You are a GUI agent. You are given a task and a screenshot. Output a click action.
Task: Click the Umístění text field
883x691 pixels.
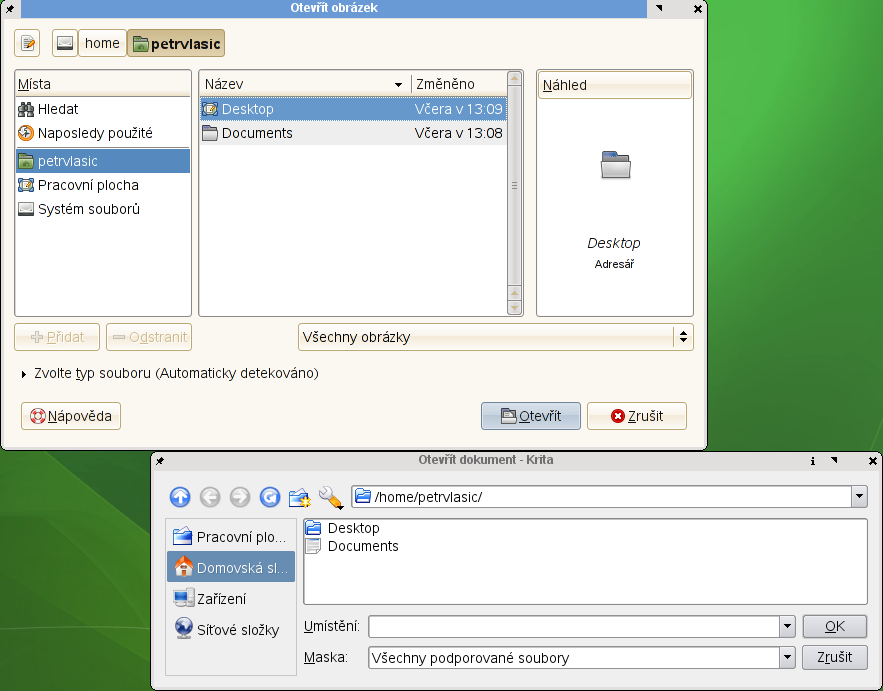tap(574, 626)
